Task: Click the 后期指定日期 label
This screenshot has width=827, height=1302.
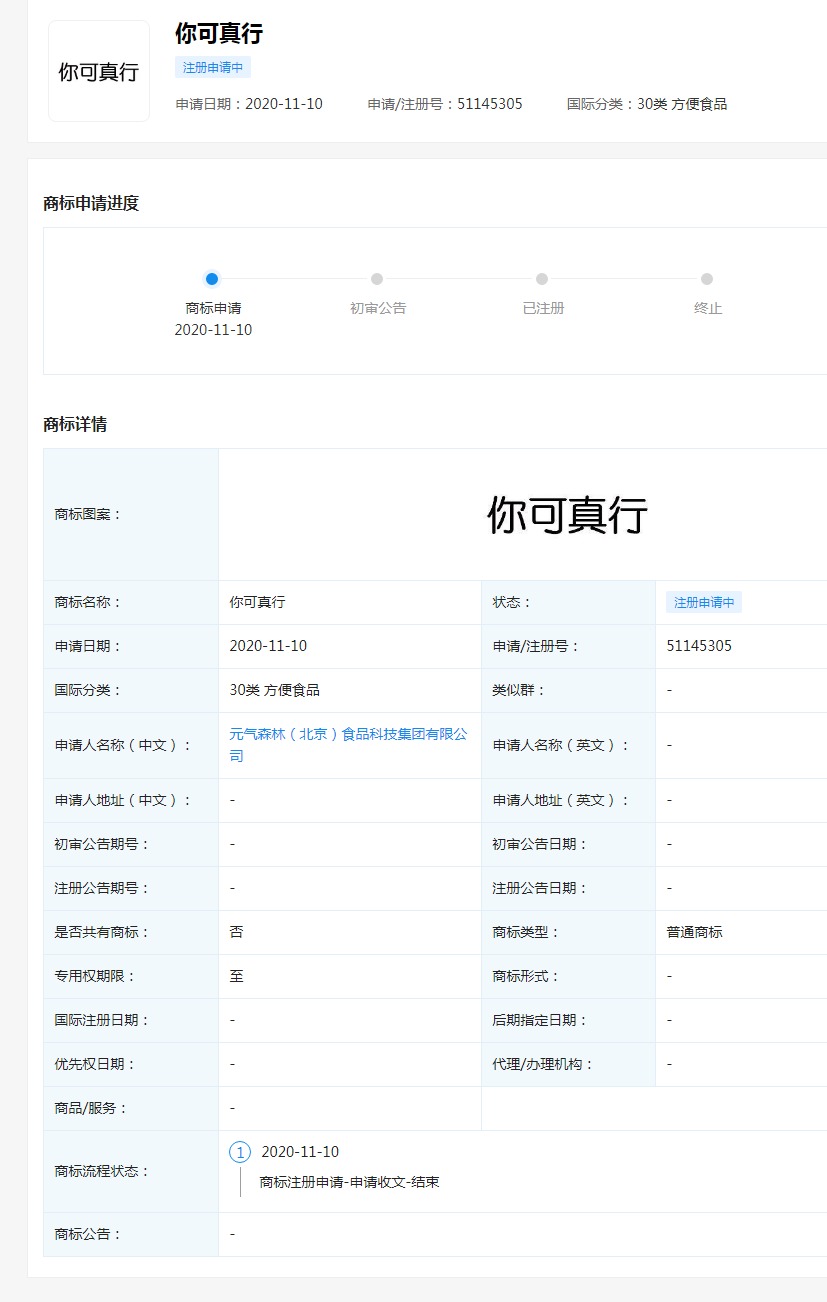Action: click(540, 1020)
